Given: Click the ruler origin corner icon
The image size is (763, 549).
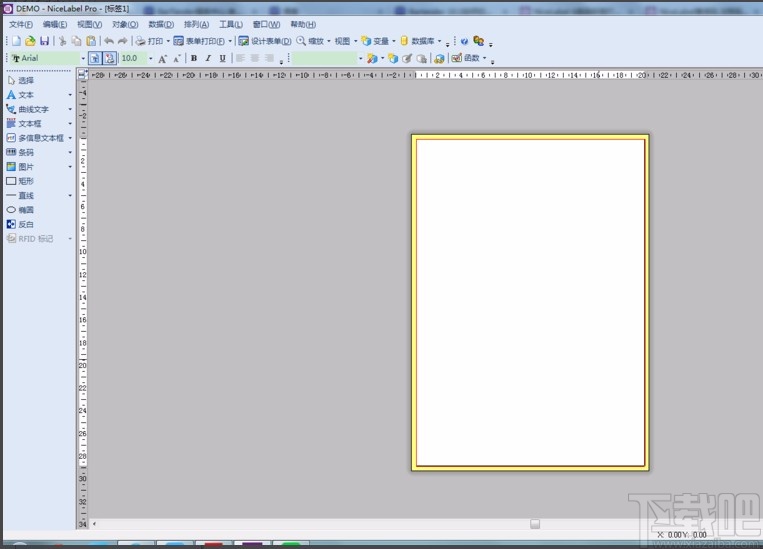Looking at the screenshot, I should point(83,75).
